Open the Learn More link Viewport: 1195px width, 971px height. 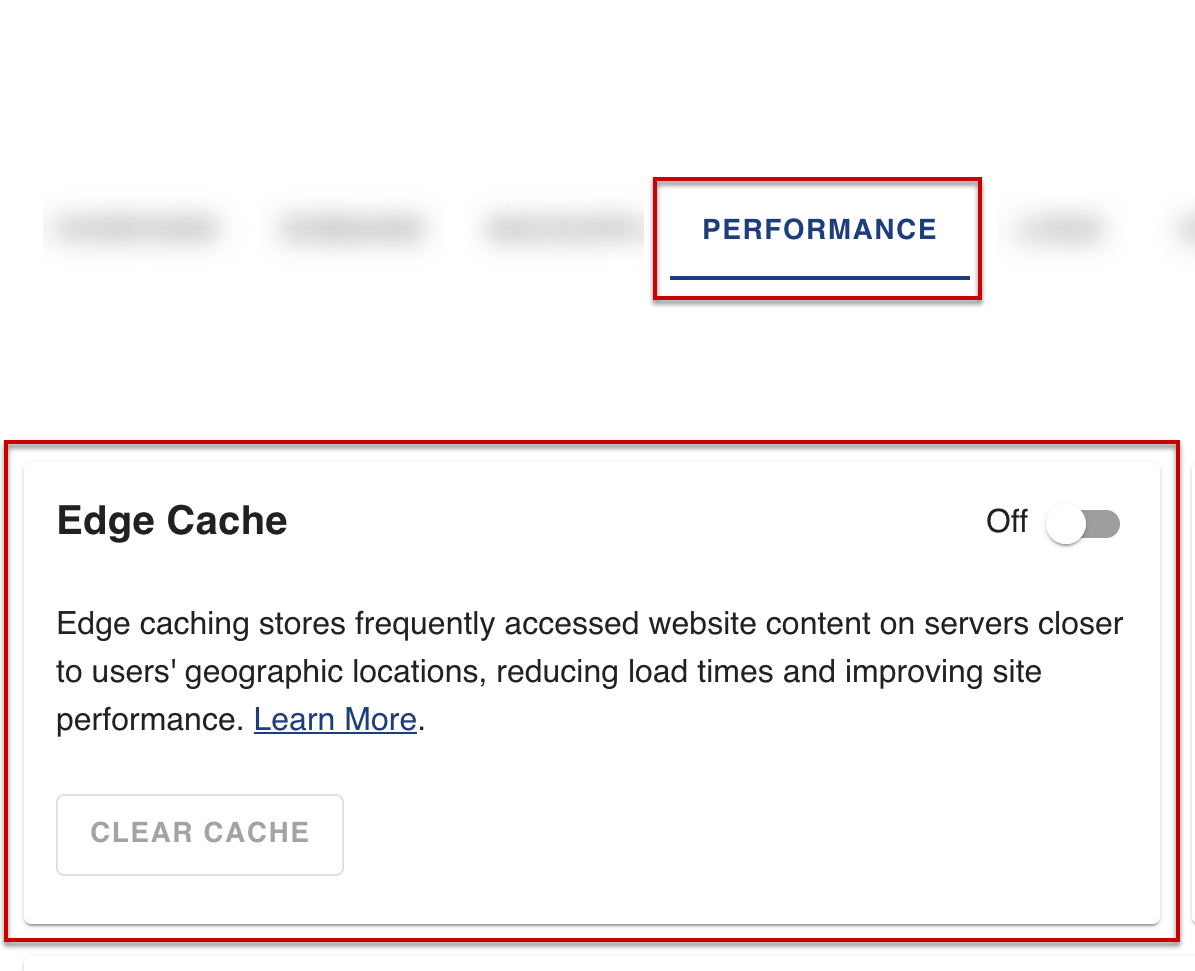pyautogui.click(x=335, y=719)
